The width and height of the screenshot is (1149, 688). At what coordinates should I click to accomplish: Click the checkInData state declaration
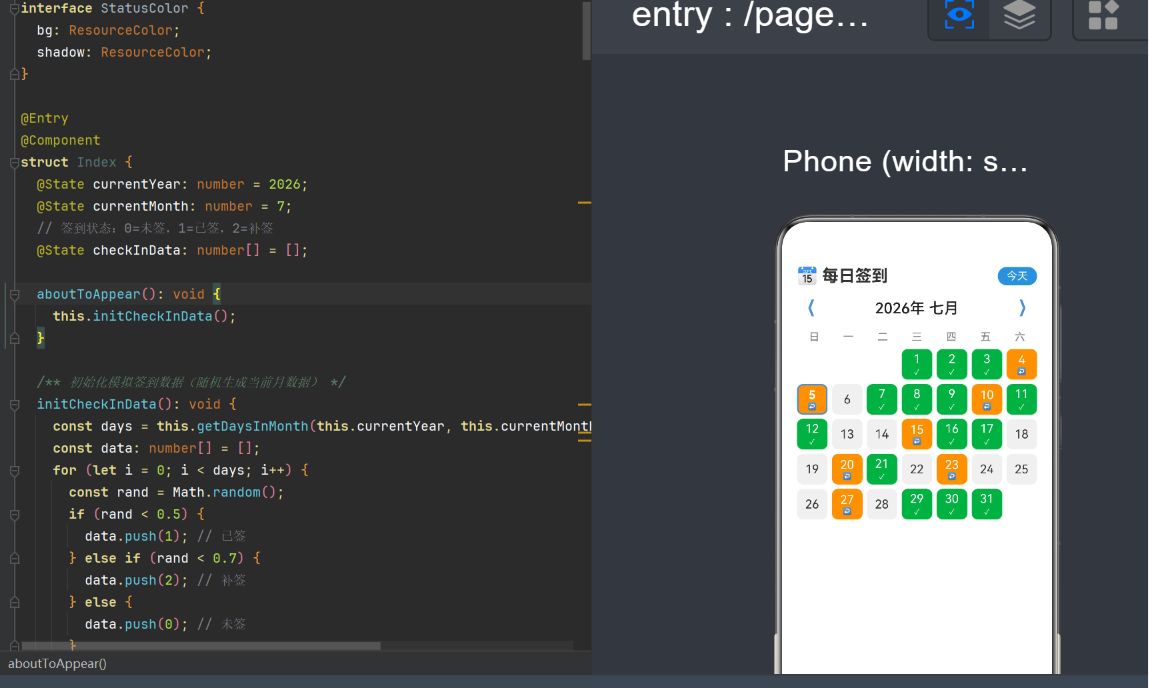point(172,251)
